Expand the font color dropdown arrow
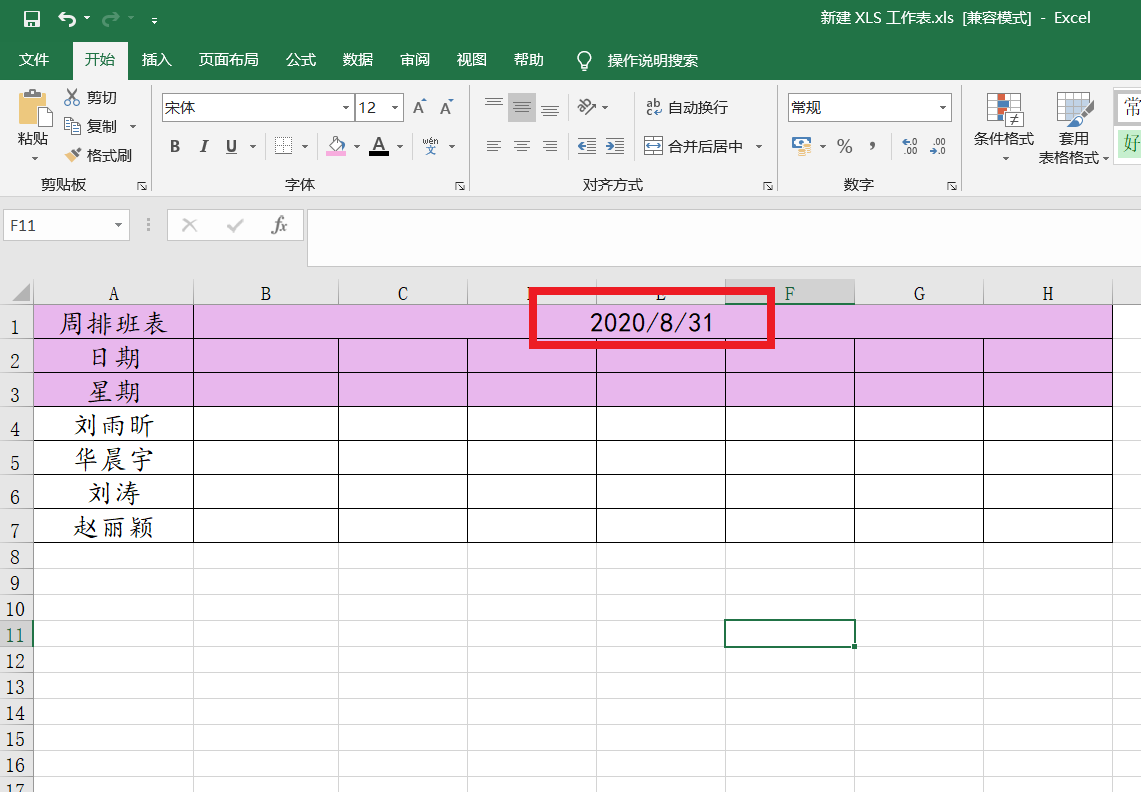This screenshot has width=1141, height=792. (x=399, y=146)
